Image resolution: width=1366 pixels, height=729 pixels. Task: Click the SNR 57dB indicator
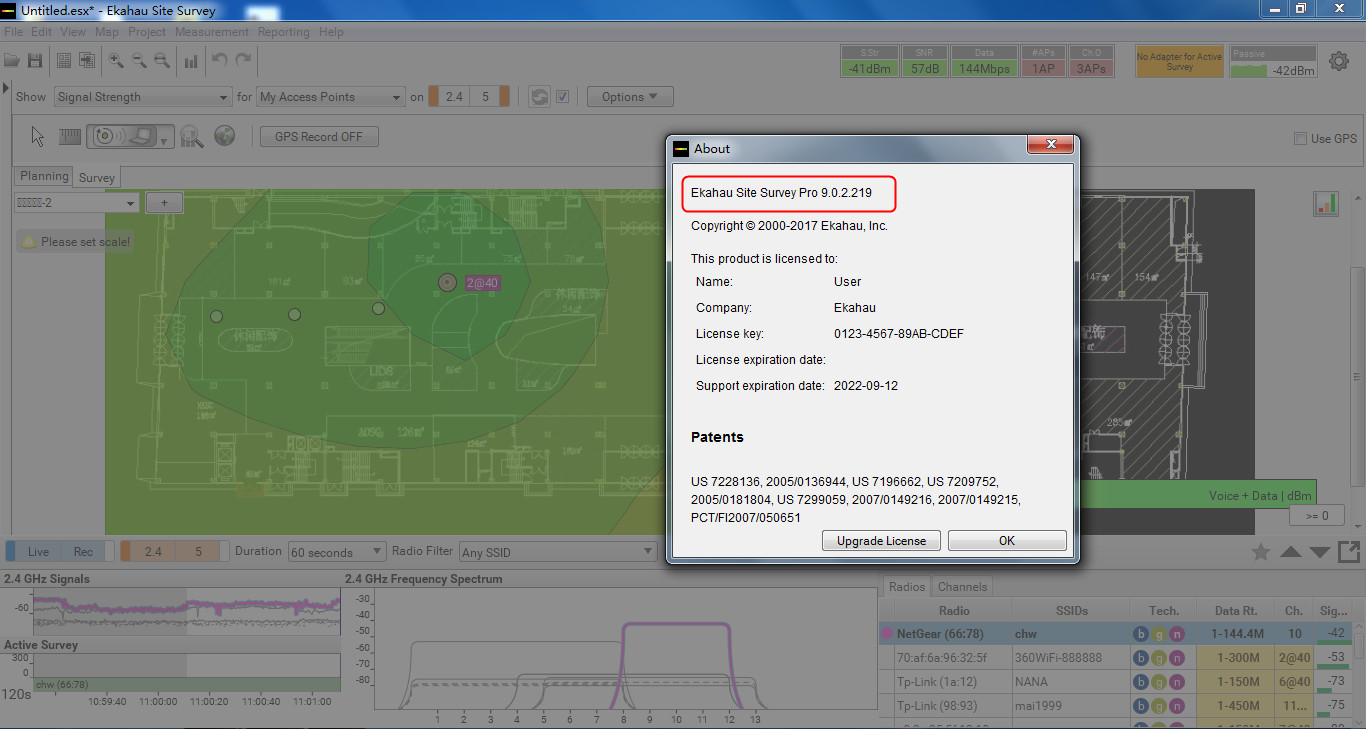pyautogui.click(x=924, y=62)
